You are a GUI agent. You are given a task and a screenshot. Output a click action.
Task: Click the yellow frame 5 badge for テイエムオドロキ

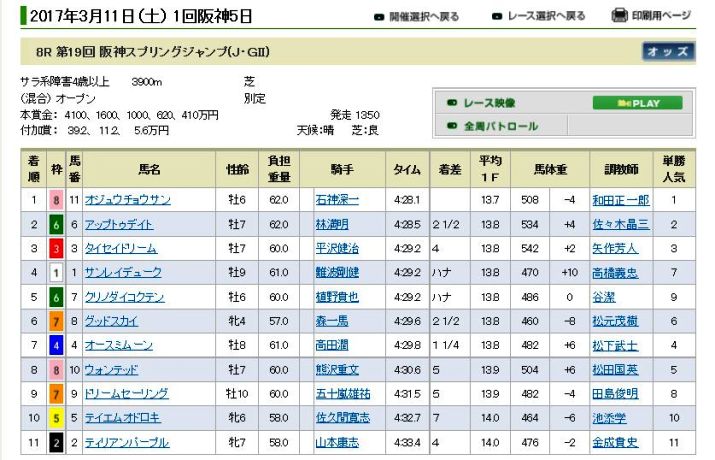coord(57,418)
